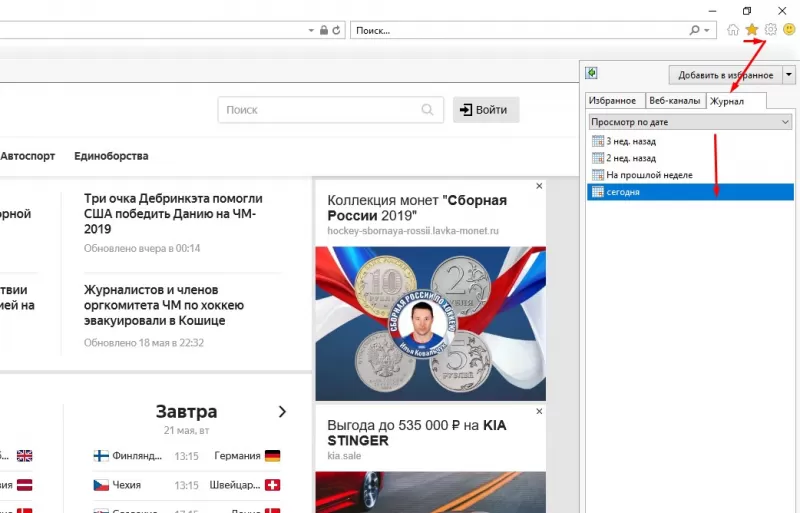Open news Журналистов и членов оргкомитета

coord(164,305)
